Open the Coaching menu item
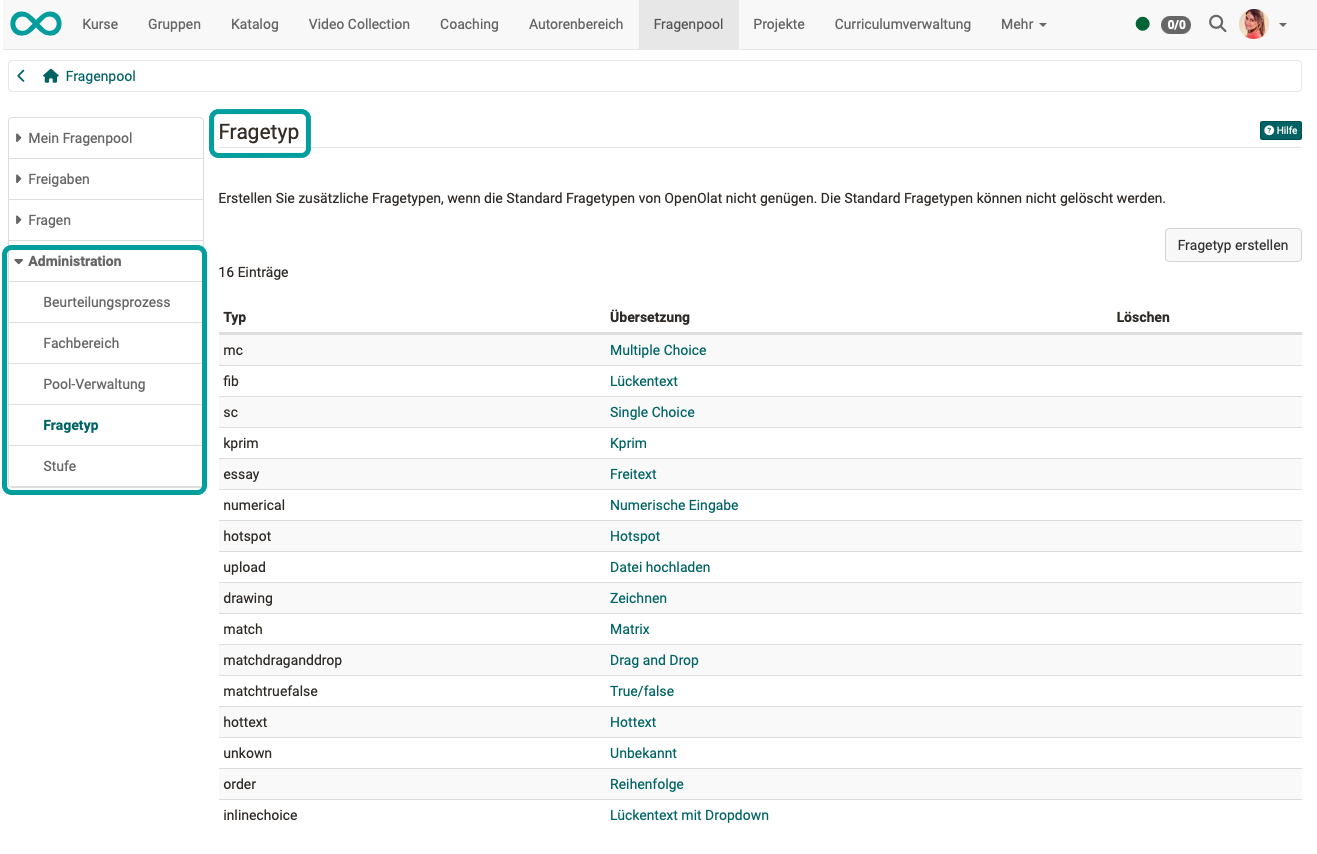This screenshot has height=854, width=1317. click(x=468, y=24)
